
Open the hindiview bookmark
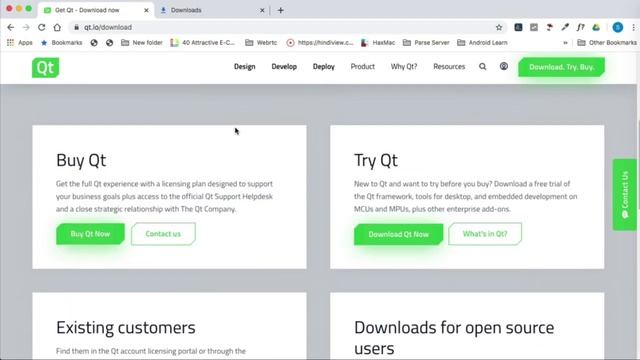point(320,42)
